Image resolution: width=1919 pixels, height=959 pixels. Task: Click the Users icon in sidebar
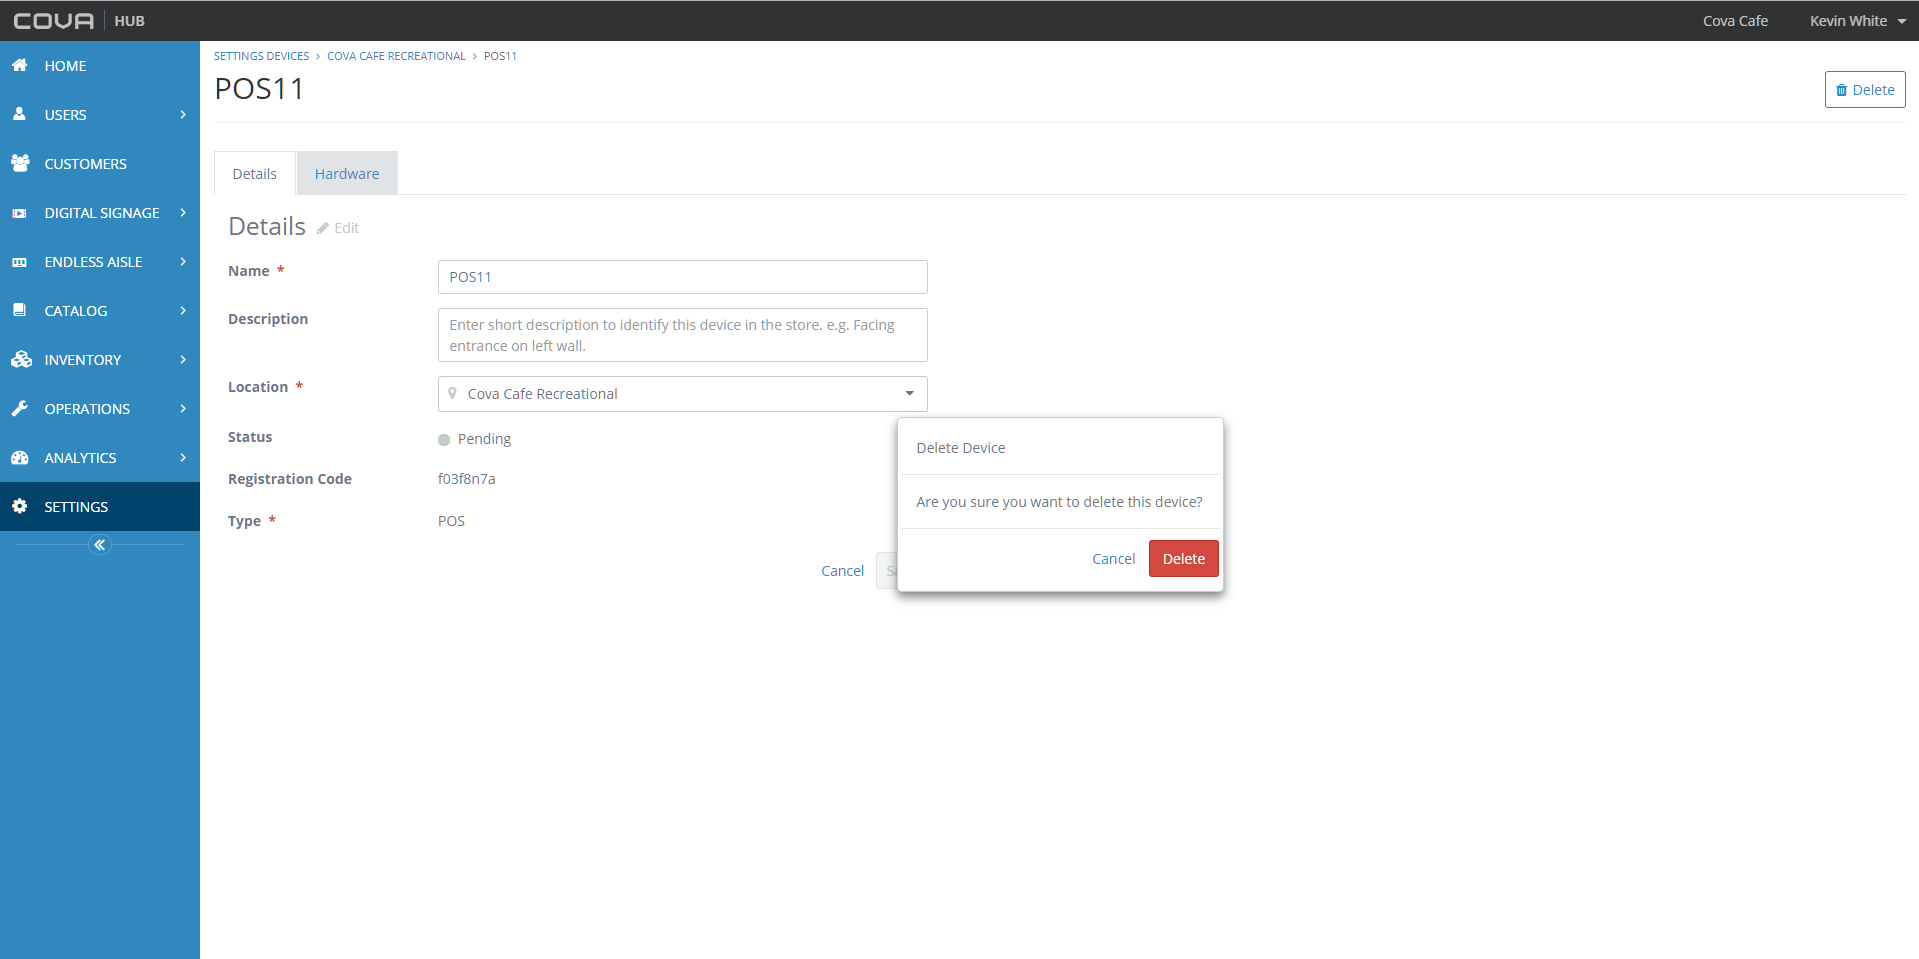point(21,114)
